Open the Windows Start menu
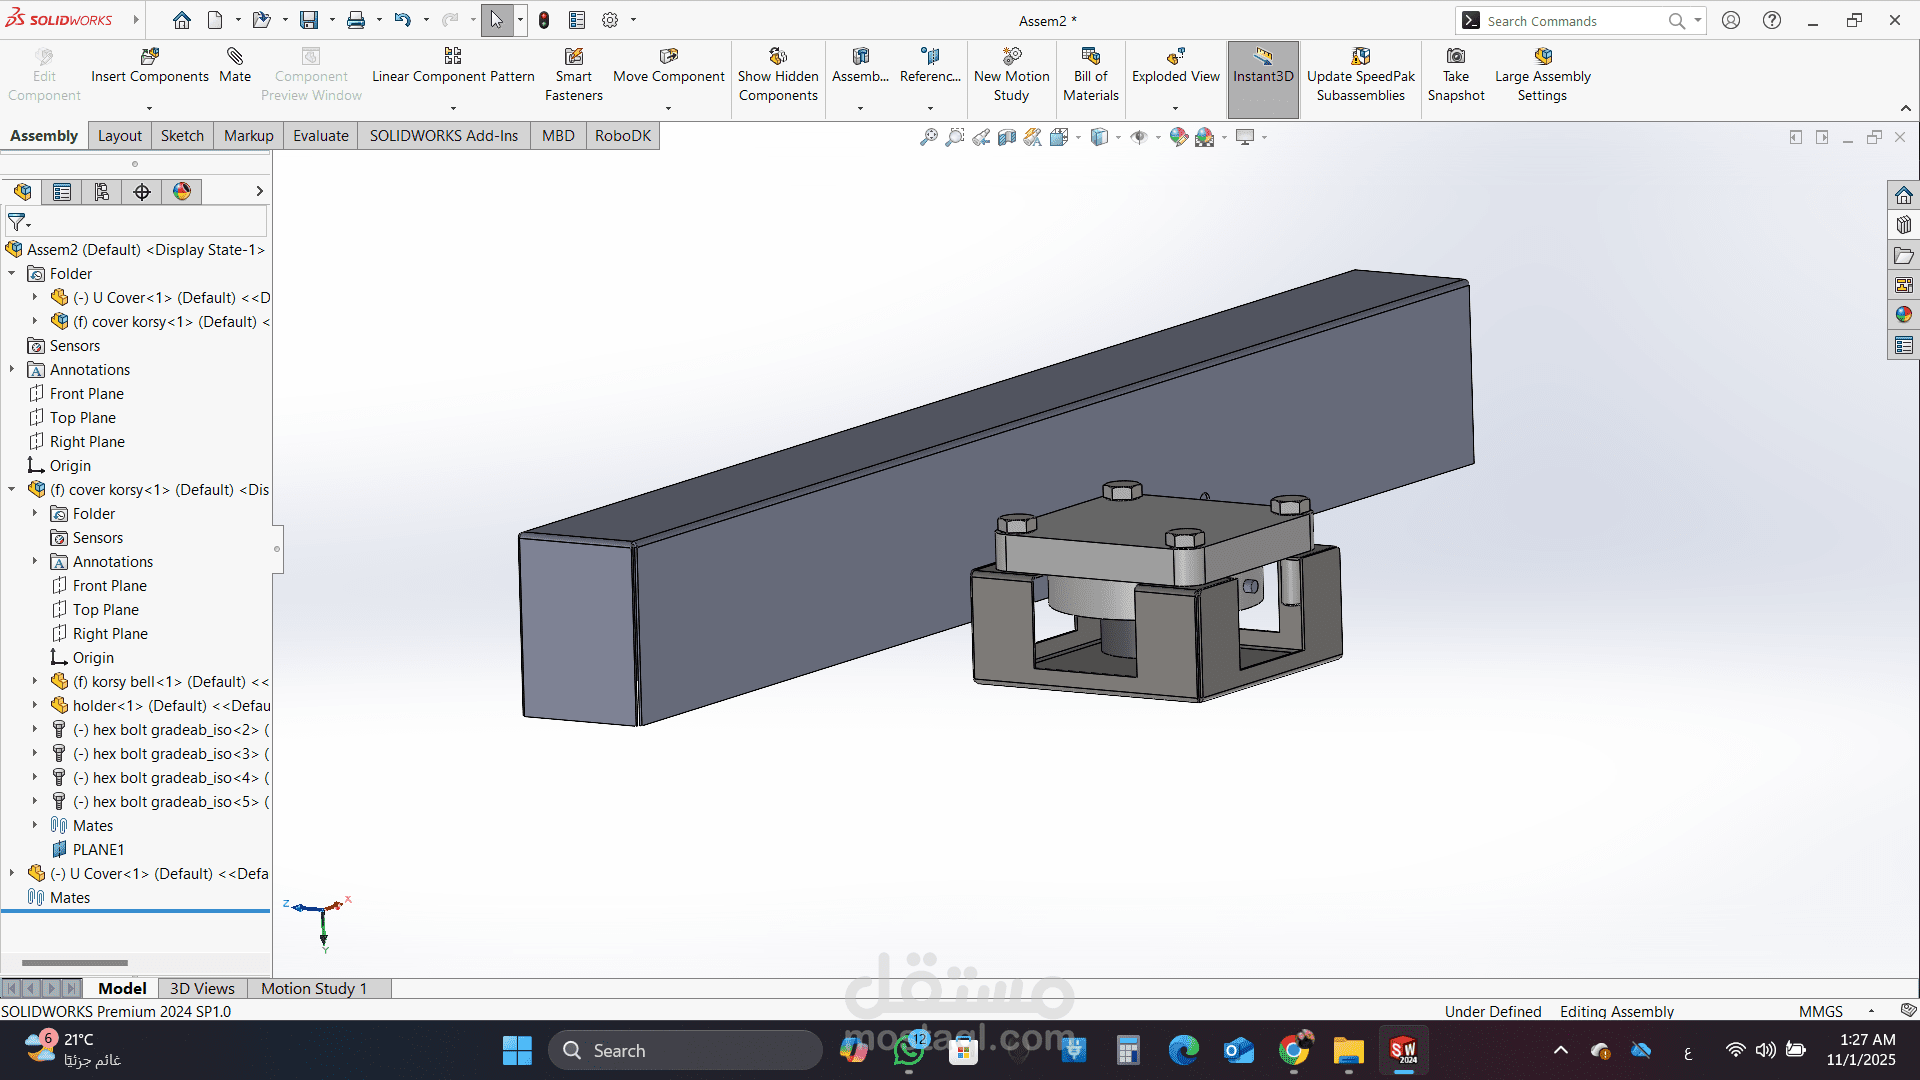This screenshot has width=1920, height=1080. tap(517, 1051)
